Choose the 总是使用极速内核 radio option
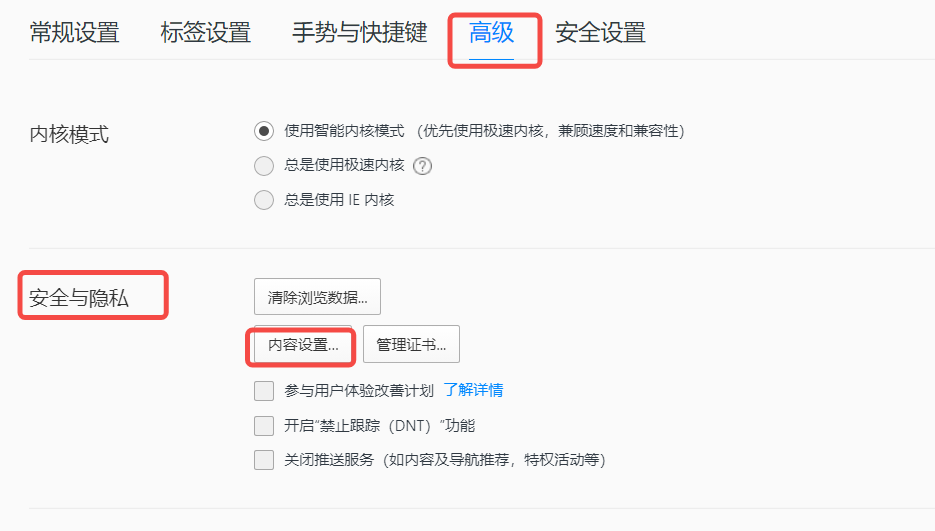 (x=264, y=165)
